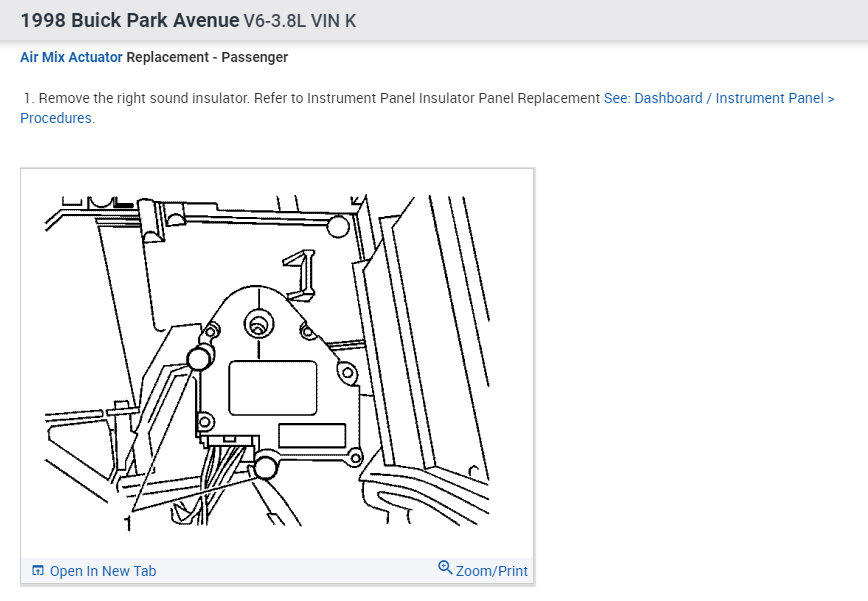The width and height of the screenshot is (868, 601).
Task: Click the Zoom/Print link text
Action: coord(491,571)
